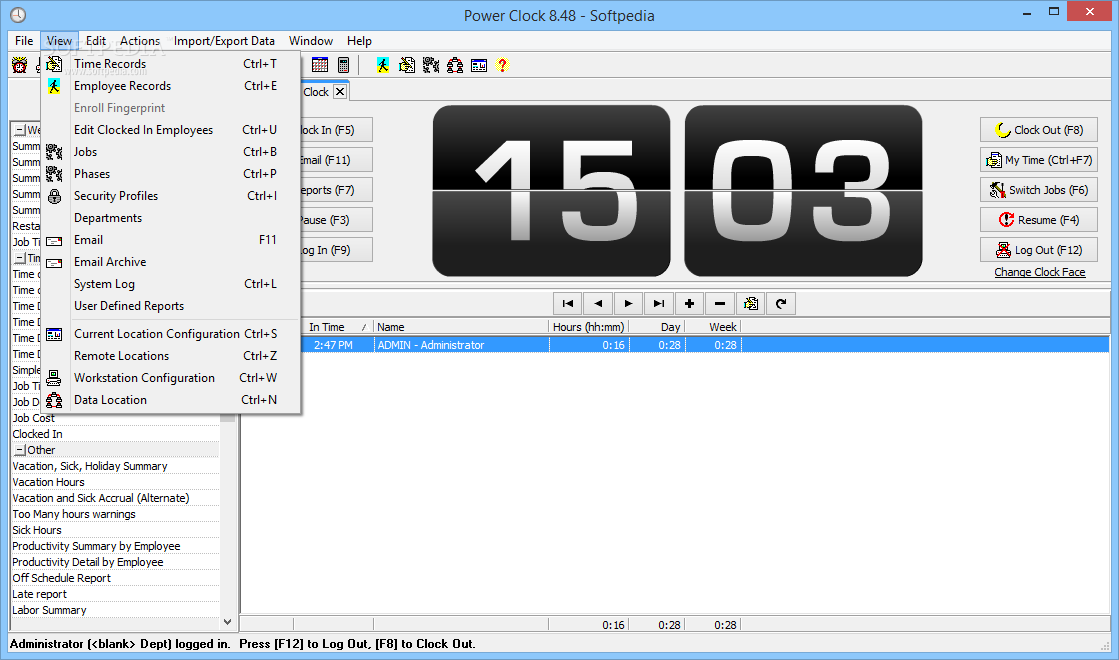
Task: Open the calendar toolbar icon
Action: tap(320, 66)
